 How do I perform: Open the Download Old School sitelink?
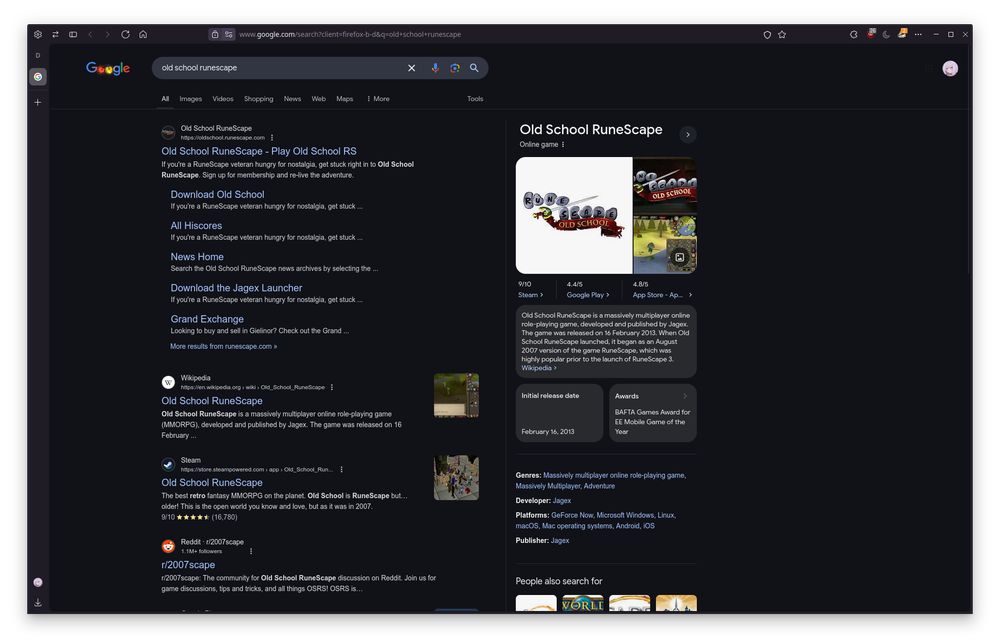pyautogui.click(x=217, y=194)
